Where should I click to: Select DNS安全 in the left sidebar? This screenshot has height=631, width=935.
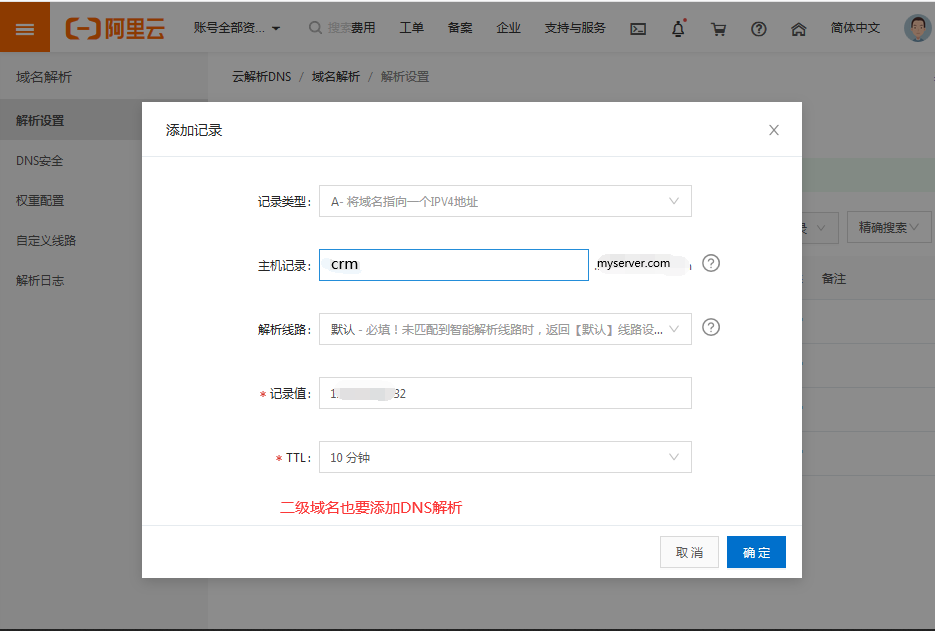(x=40, y=161)
